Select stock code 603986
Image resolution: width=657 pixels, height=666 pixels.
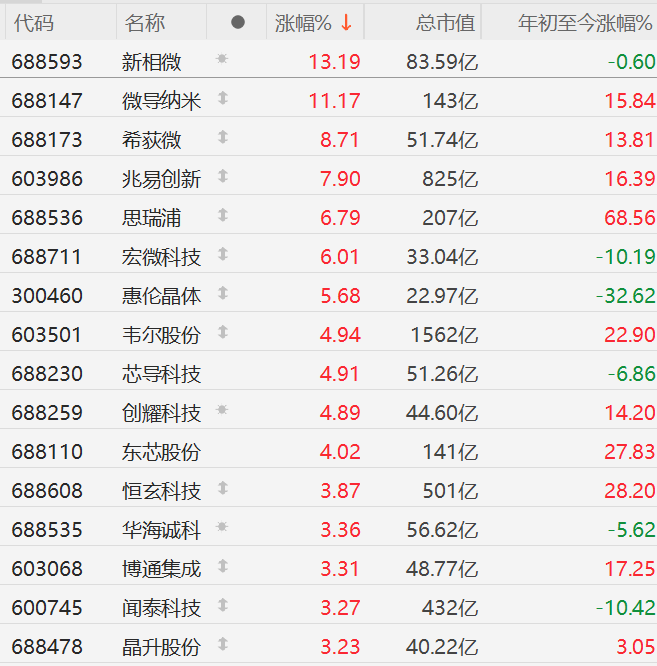click(x=47, y=179)
